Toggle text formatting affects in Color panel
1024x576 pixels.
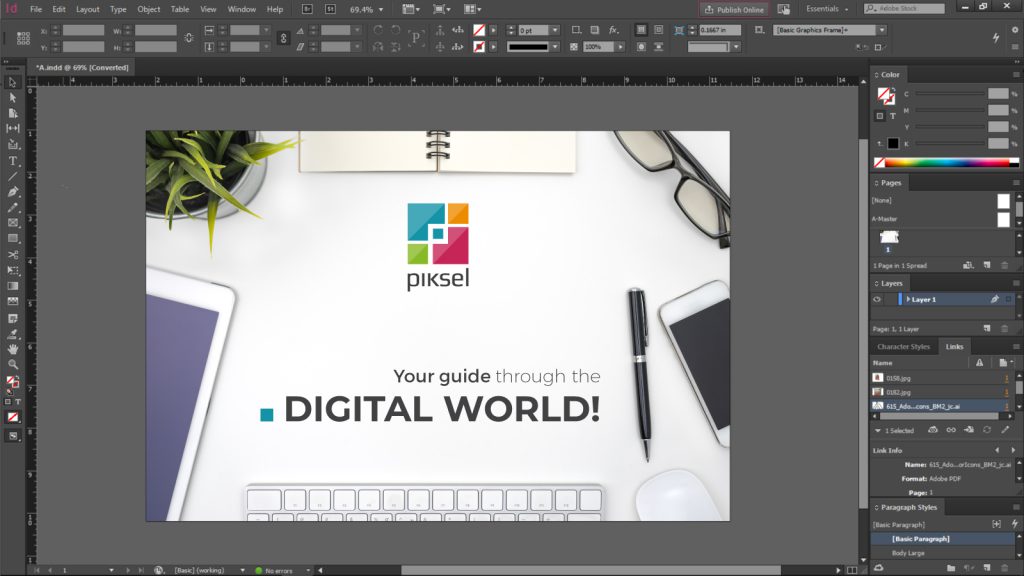[x=892, y=116]
